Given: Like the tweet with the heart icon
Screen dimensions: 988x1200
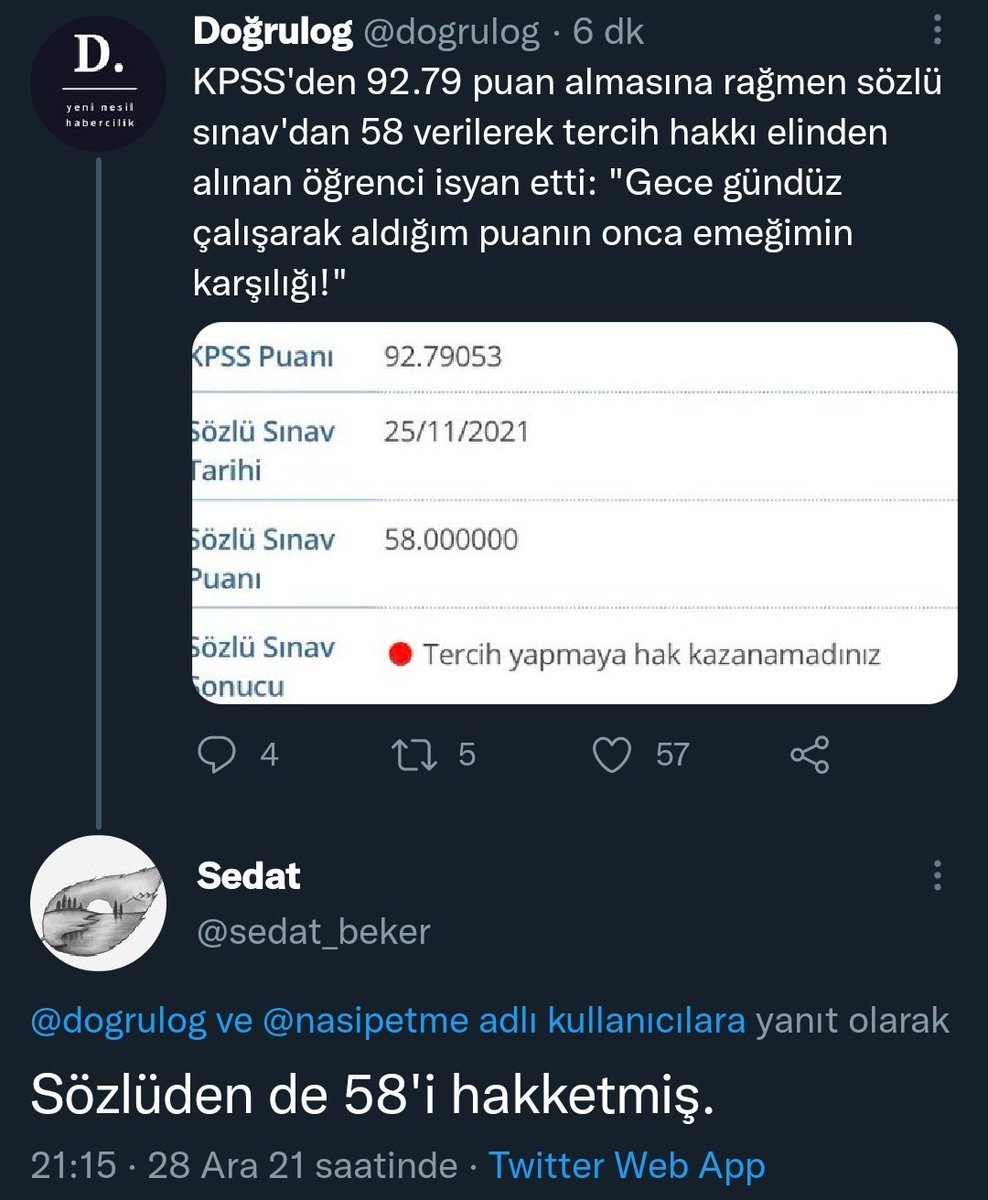Looking at the screenshot, I should [612, 753].
